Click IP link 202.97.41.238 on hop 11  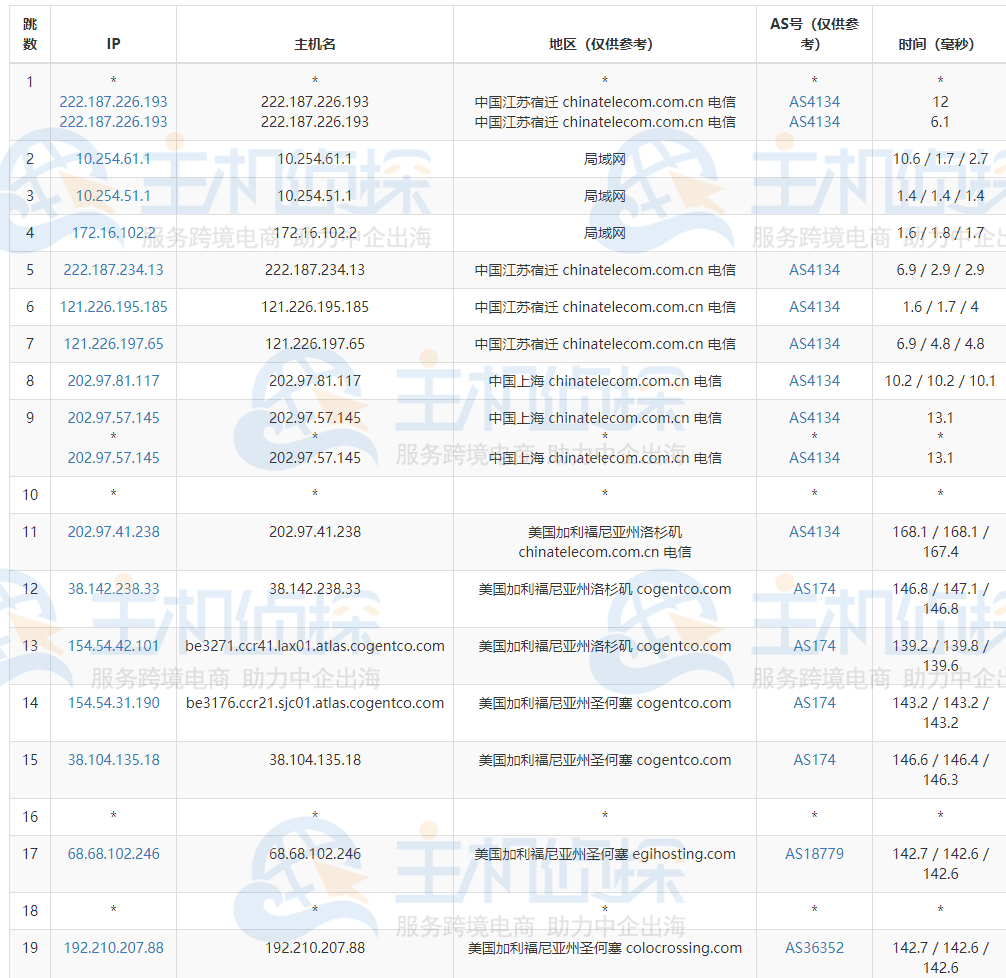point(113,532)
